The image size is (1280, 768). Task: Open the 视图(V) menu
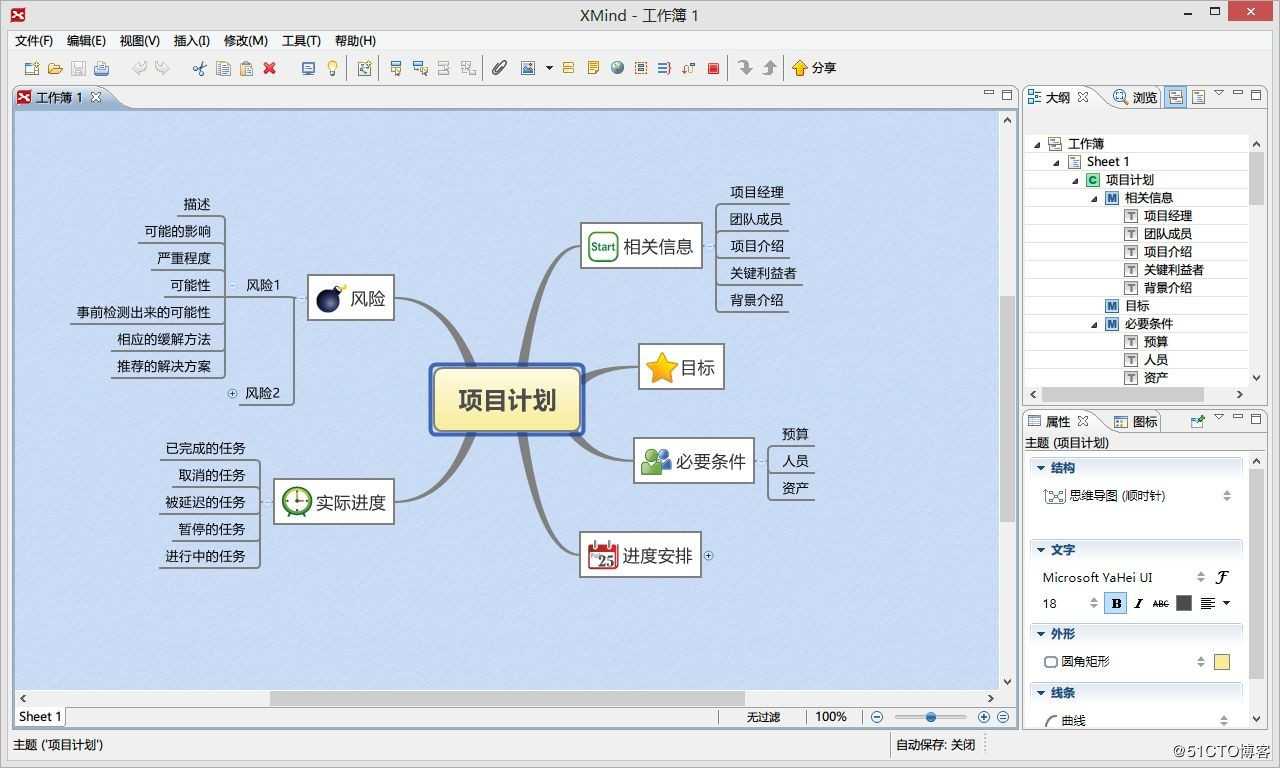pyautogui.click(x=139, y=41)
